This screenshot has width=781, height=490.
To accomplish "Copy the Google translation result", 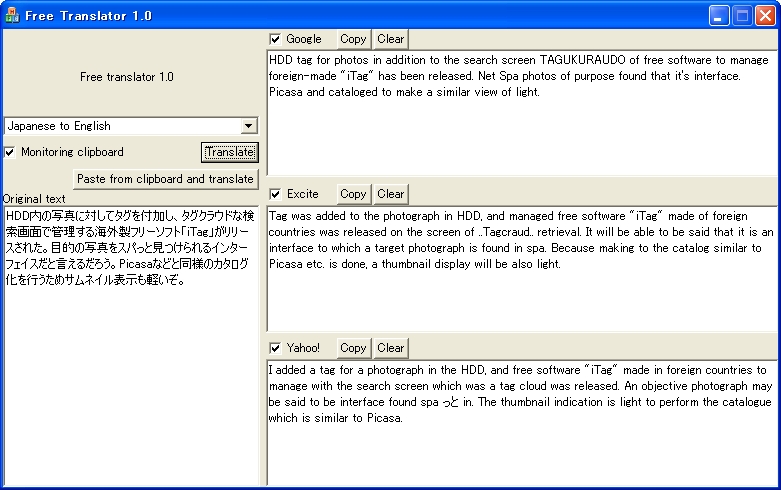I will click(x=353, y=39).
